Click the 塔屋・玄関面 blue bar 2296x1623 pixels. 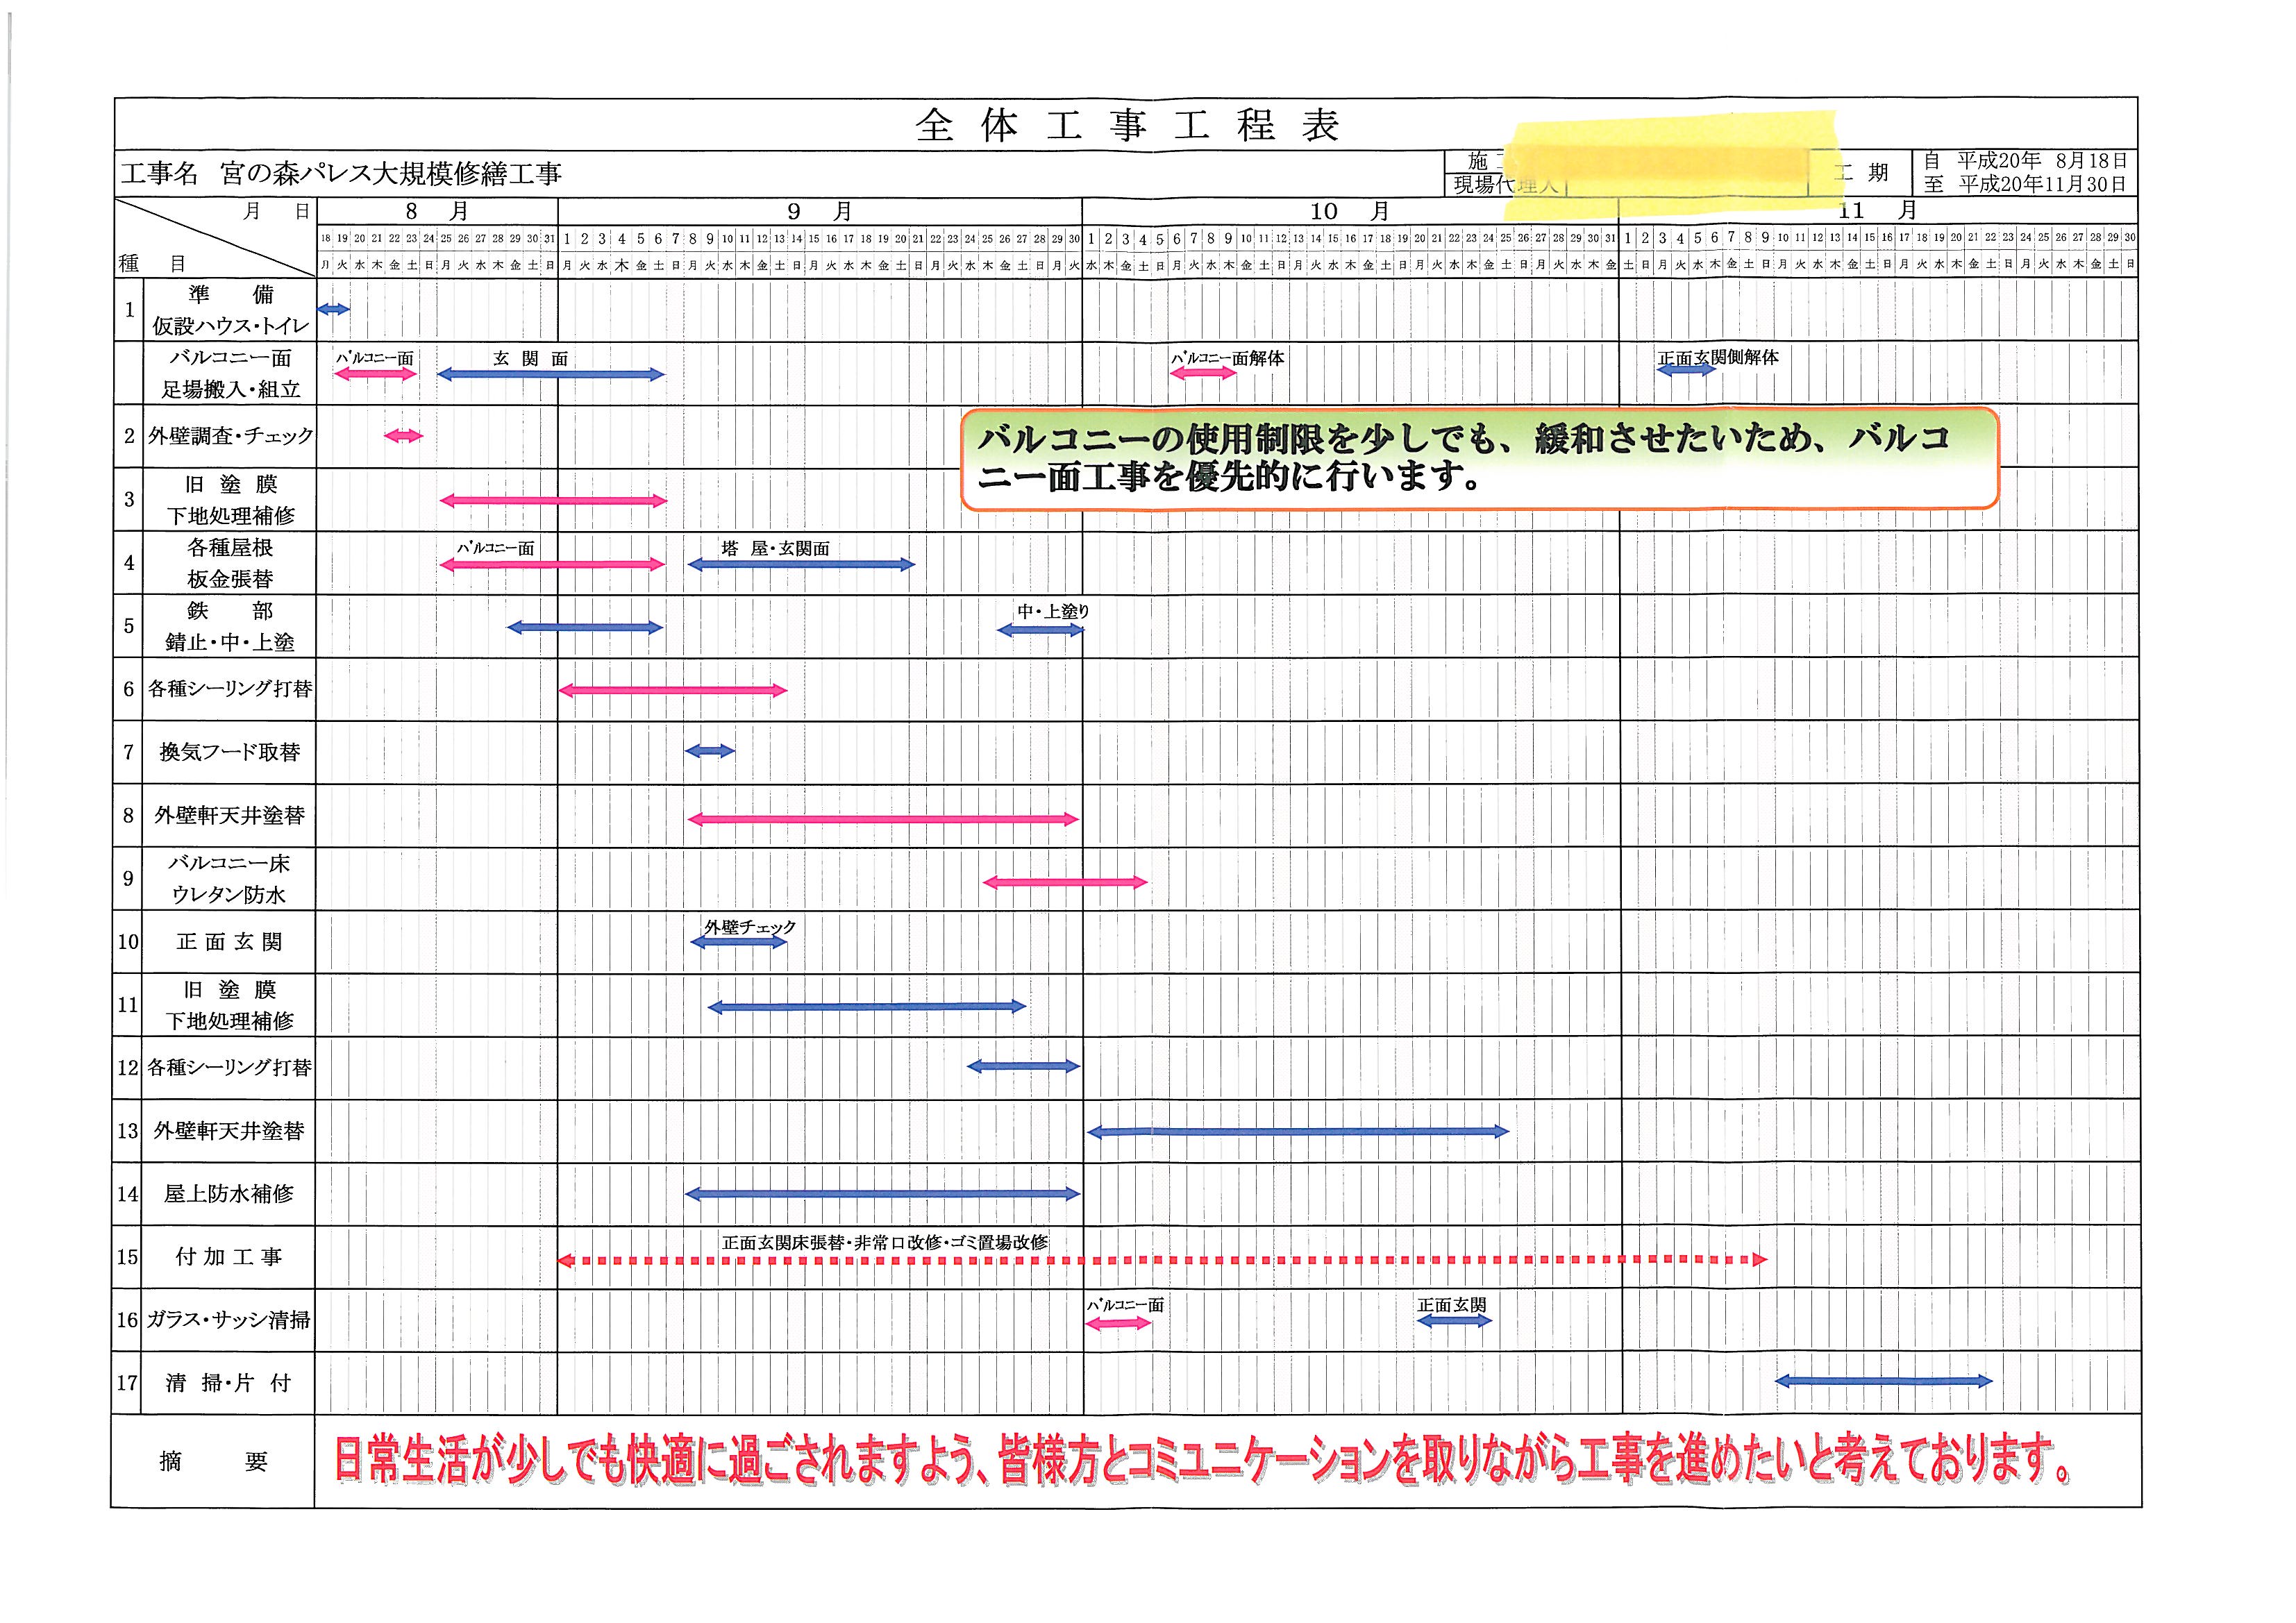click(801, 565)
